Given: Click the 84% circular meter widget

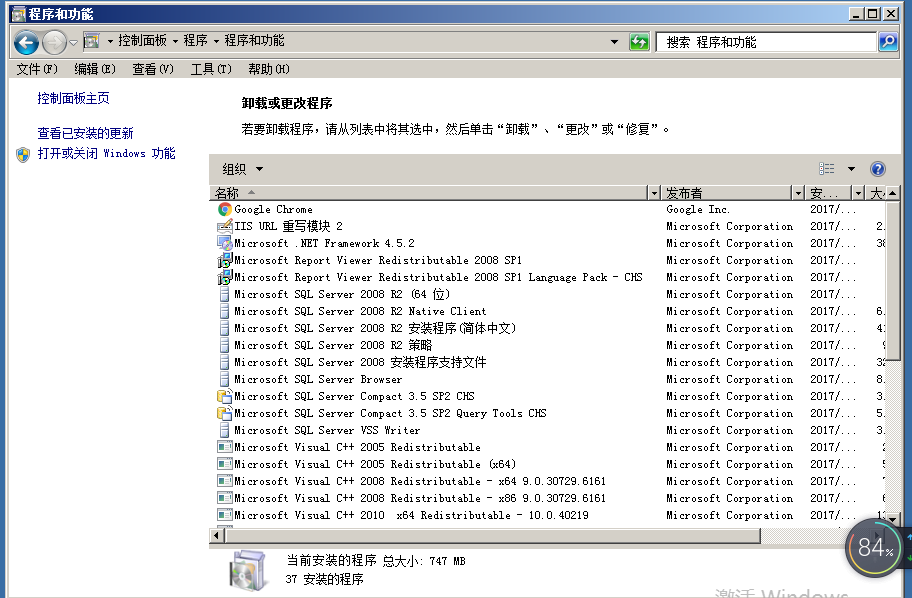Looking at the screenshot, I should (x=875, y=547).
